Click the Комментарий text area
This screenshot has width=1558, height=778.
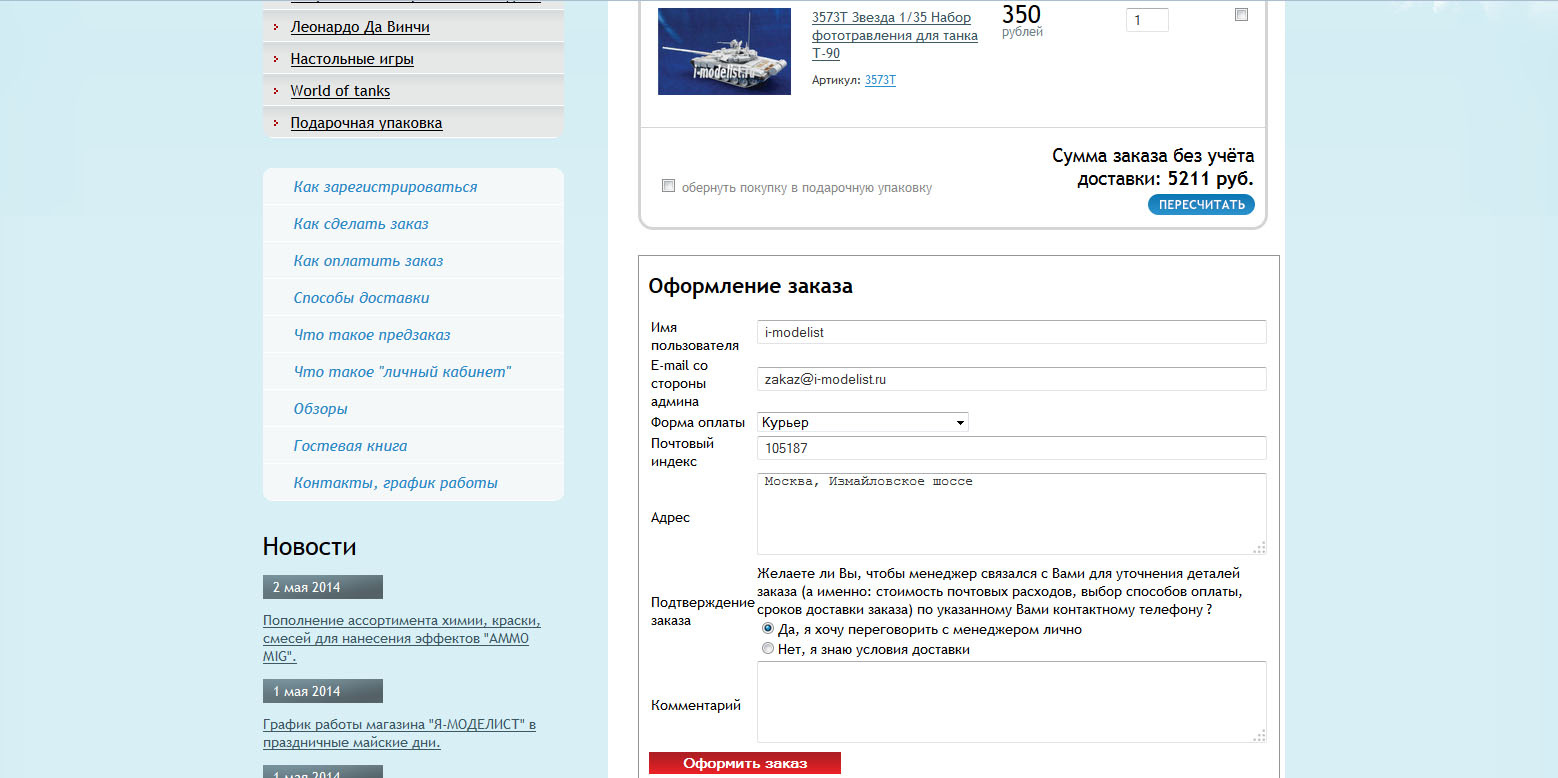click(1011, 702)
